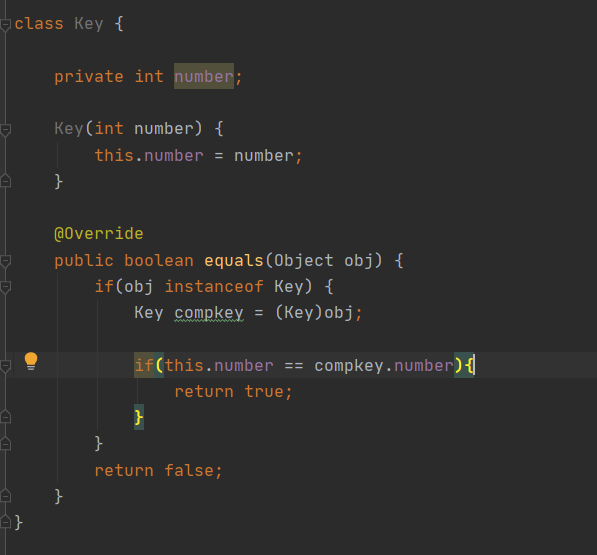Collapse the instanceof if-block fold marker
Screen dimensions: 597x555
5,287
